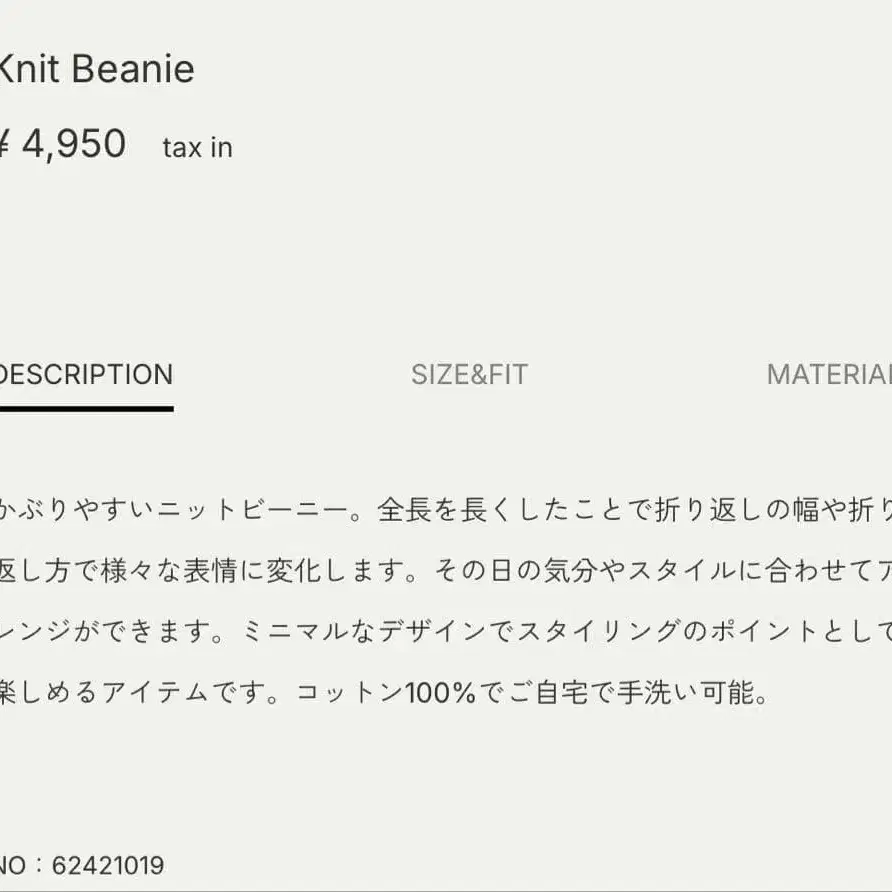
Task: Open the MATERIAL tab
Action: point(829,375)
